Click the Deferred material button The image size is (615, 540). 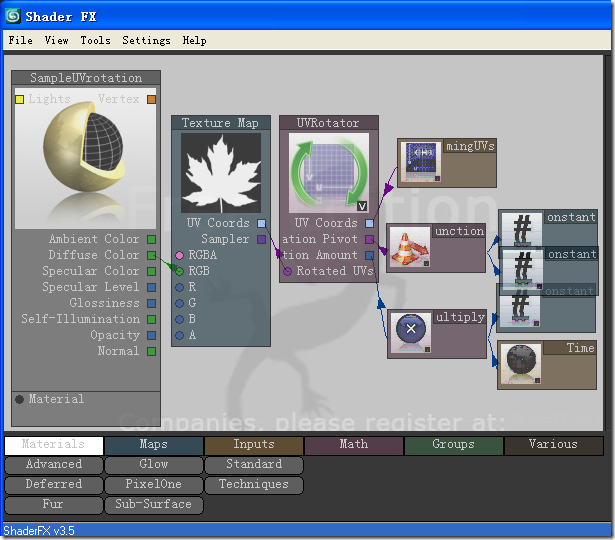coord(54,485)
